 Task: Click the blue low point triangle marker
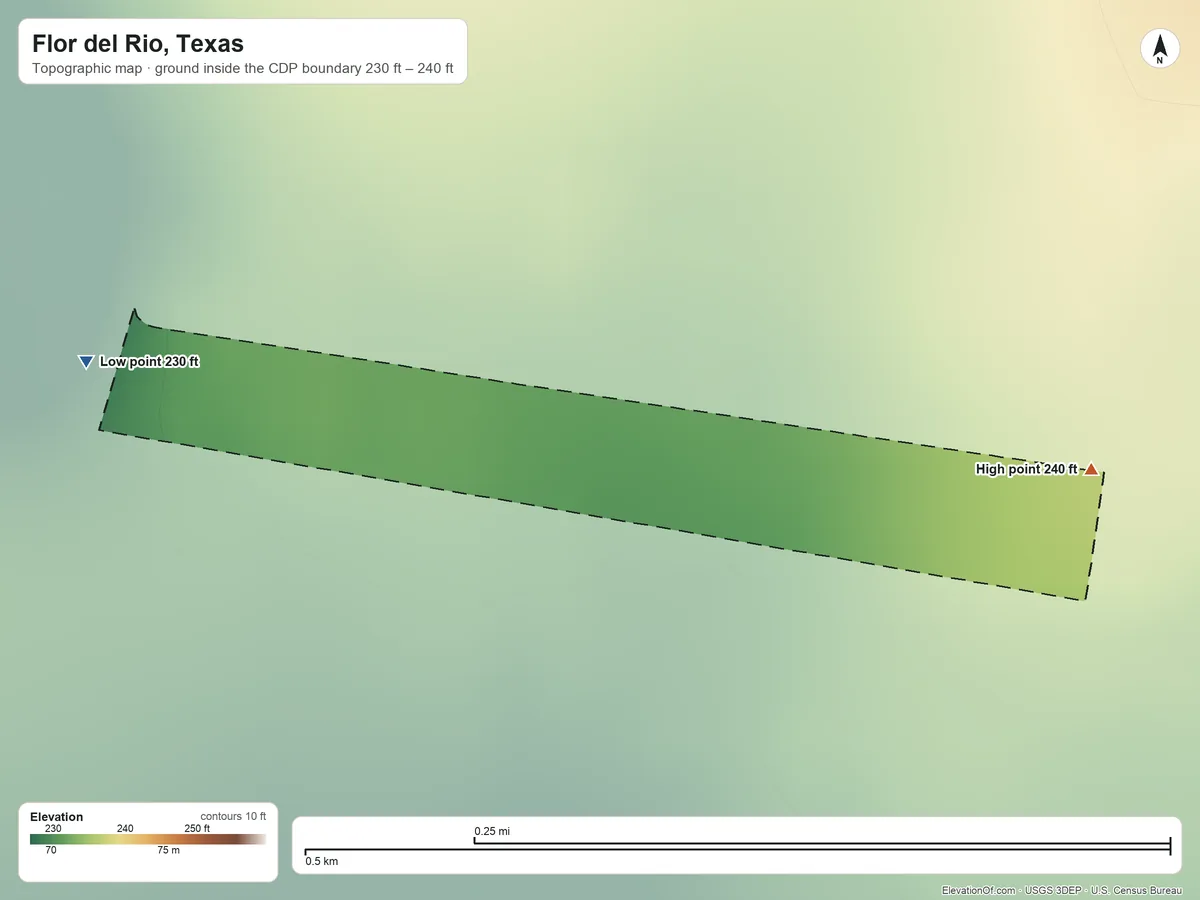[86, 362]
